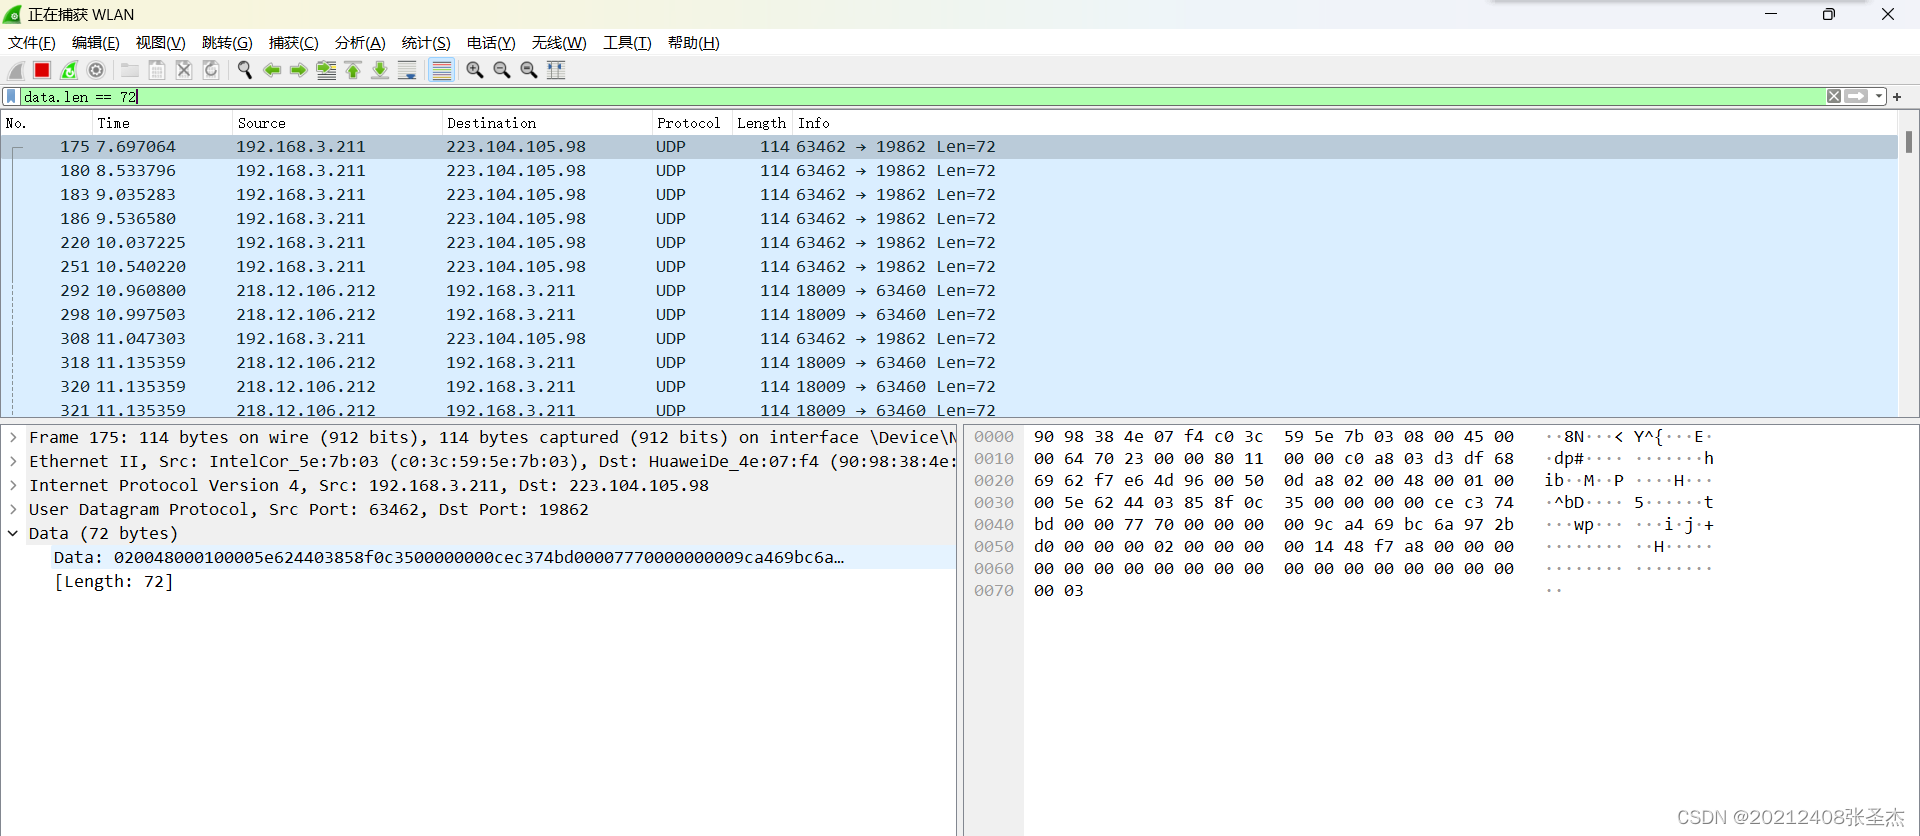Open the 统计(S) menu

click(426, 42)
